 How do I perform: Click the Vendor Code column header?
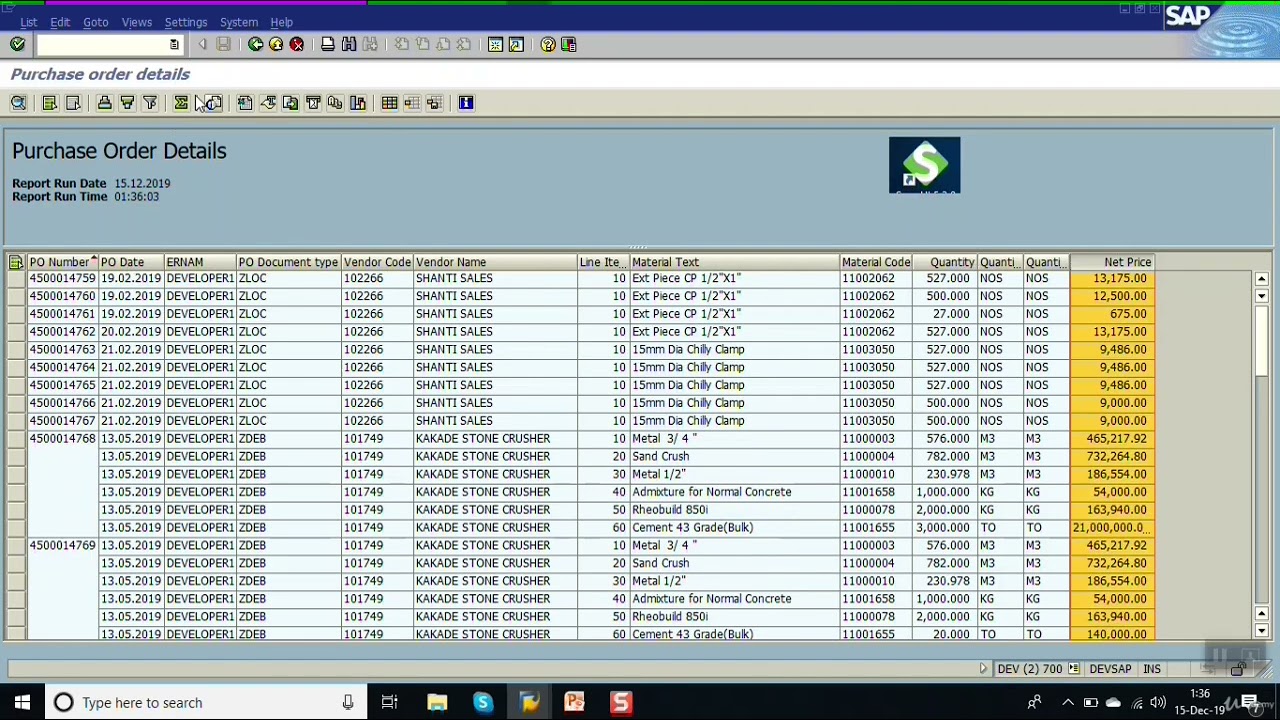[377, 262]
